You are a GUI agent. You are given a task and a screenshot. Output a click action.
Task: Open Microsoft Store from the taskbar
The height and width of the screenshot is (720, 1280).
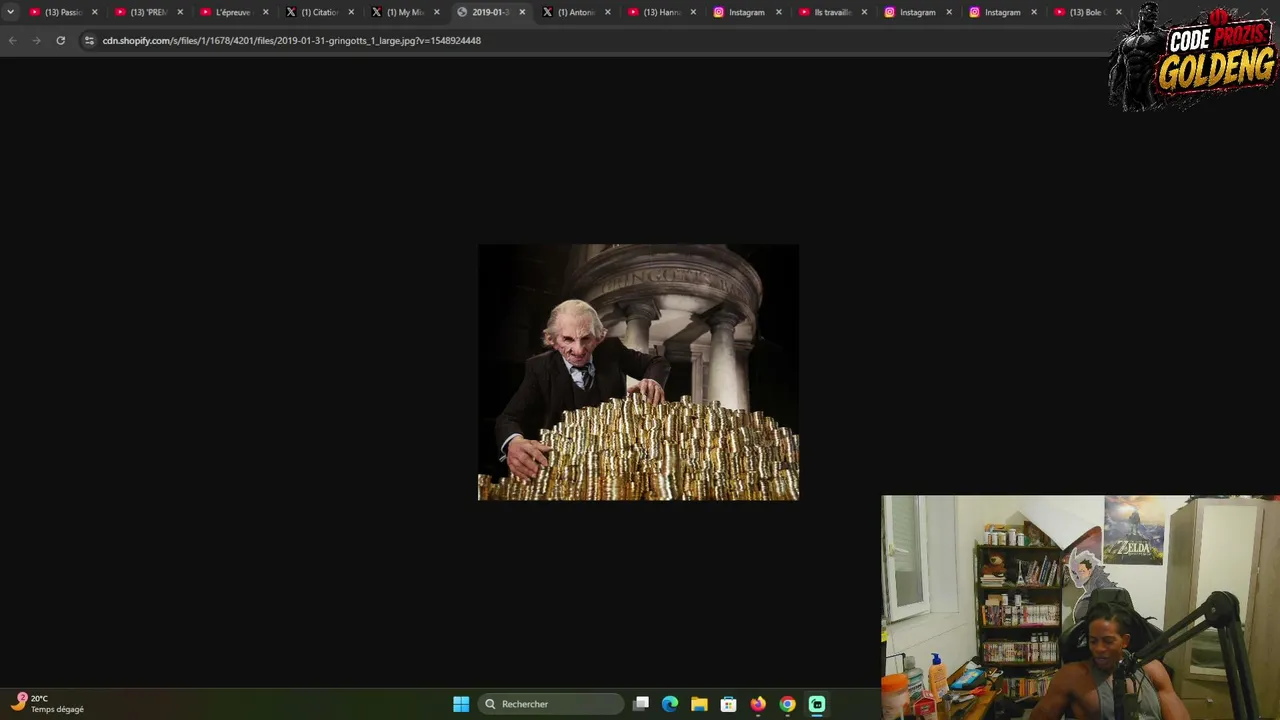click(x=729, y=704)
